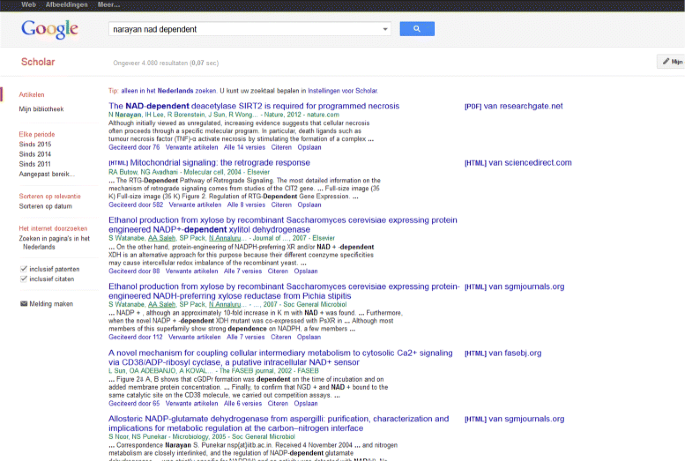The height and width of the screenshot is (461, 685).
Task: Click Opslaan under Geciteerd door 88
Action: 306,271
